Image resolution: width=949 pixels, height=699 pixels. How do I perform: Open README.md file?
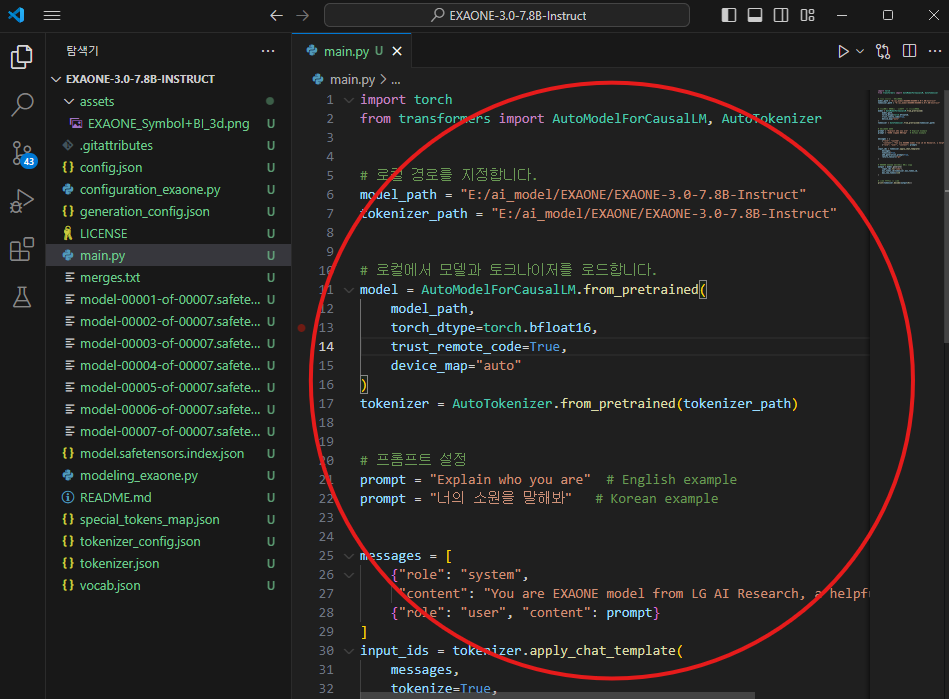pyautogui.click(x=168, y=497)
